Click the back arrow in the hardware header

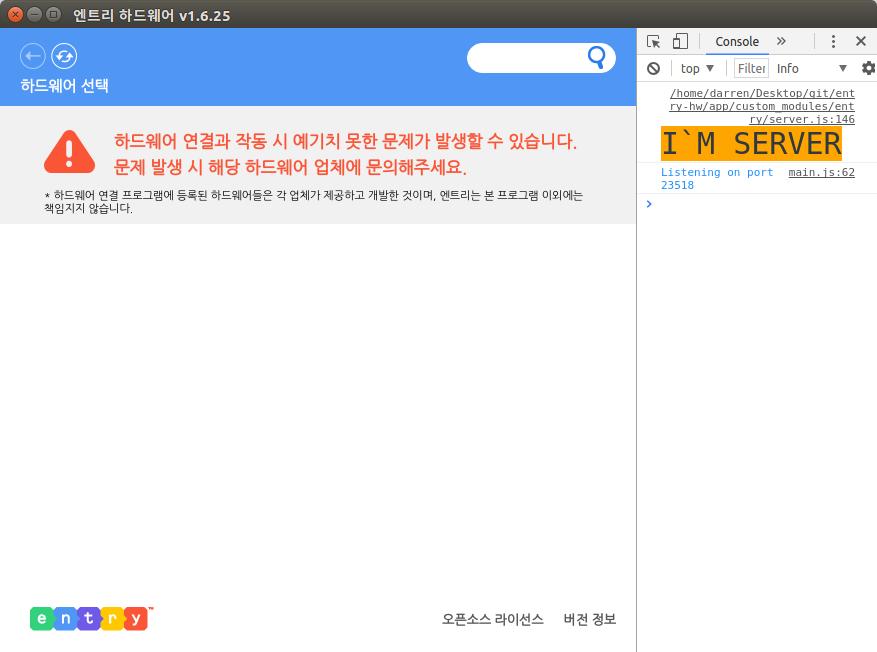(x=32, y=56)
